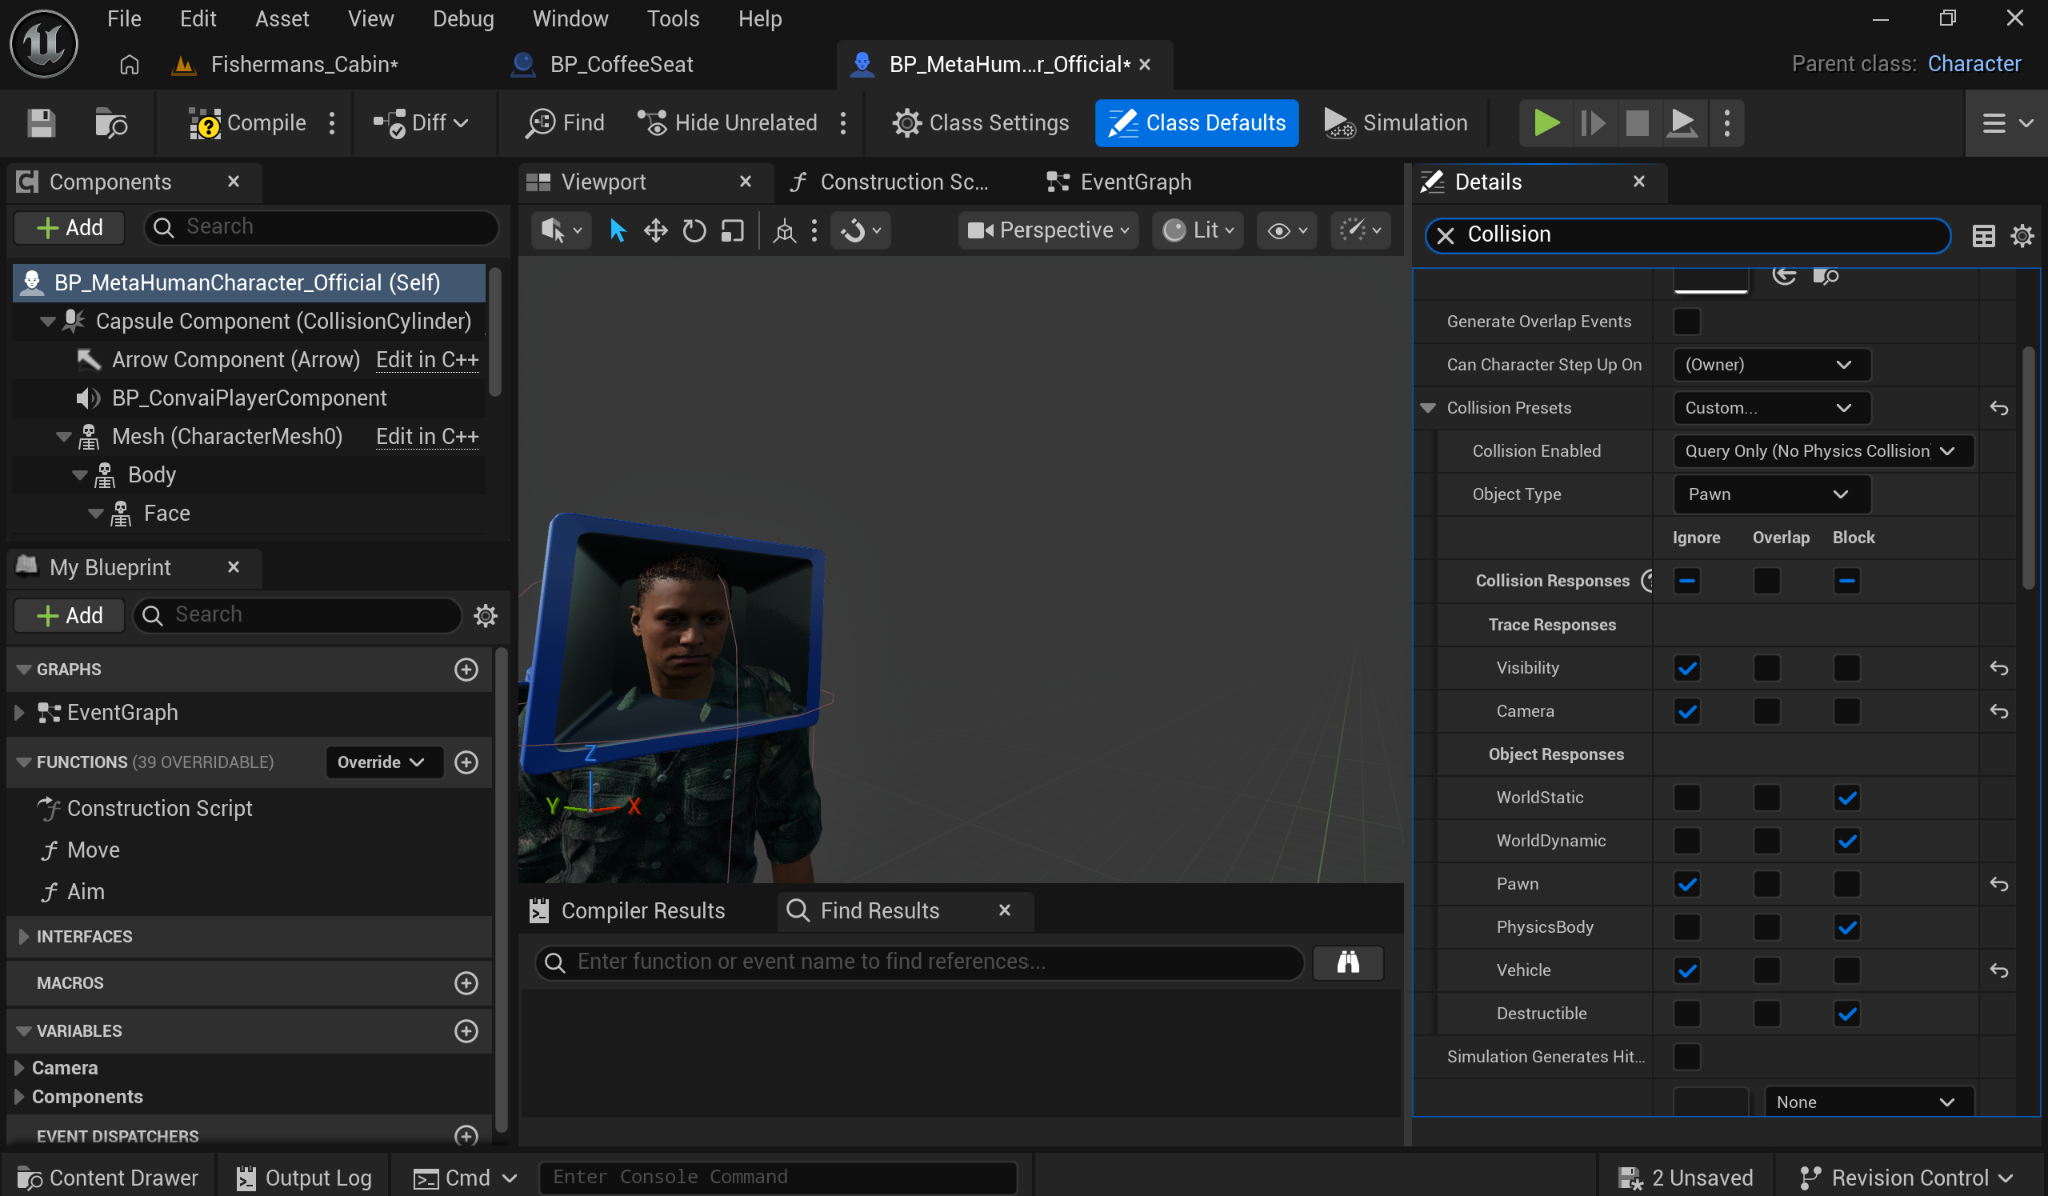Open Can Character Step Up On dropdown
Viewport: 2048px width, 1196px height.
pyautogui.click(x=1771, y=365)
